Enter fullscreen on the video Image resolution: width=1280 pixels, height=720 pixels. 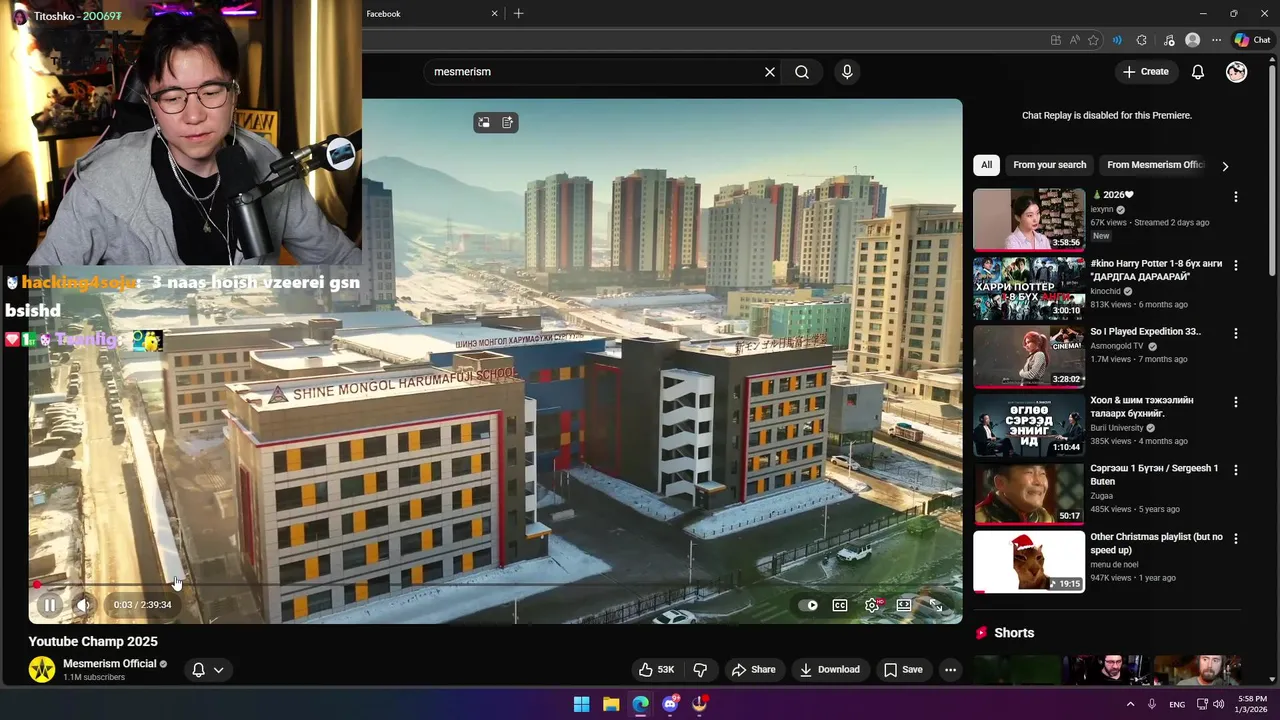point(935,605)
